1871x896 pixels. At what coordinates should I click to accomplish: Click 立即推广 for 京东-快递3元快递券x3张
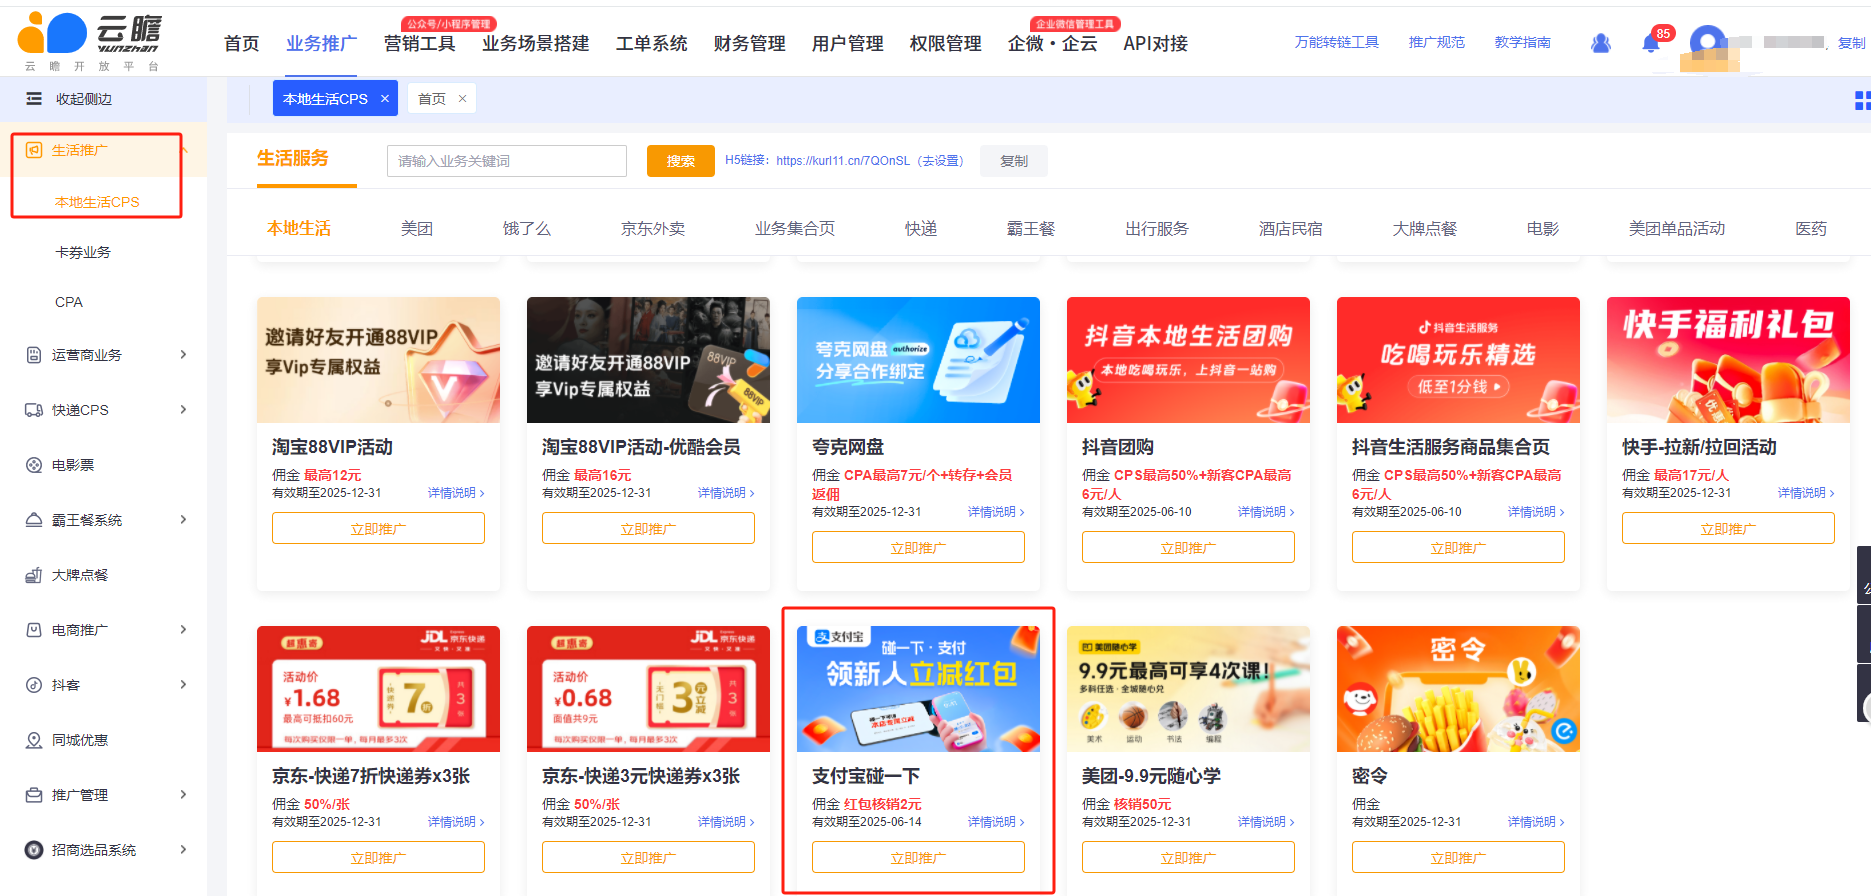(648, 858)
